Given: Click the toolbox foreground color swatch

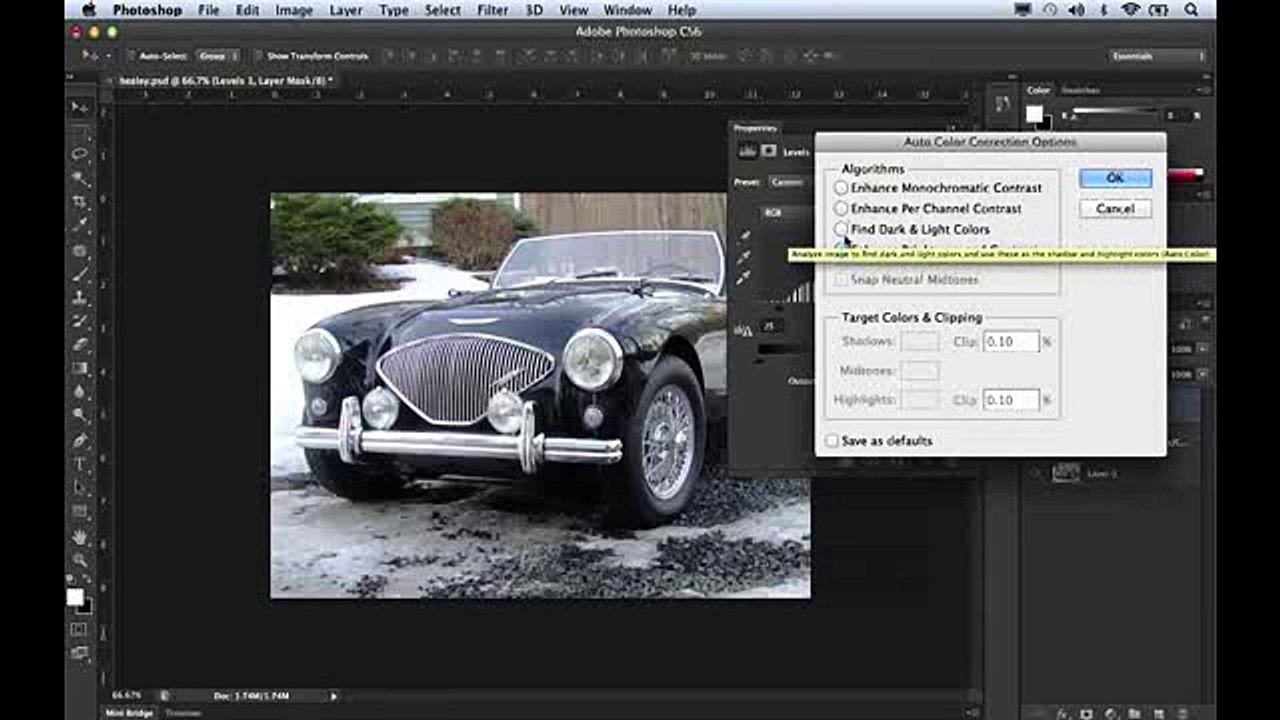Looking at the screenshot, I should pos(75,597).
